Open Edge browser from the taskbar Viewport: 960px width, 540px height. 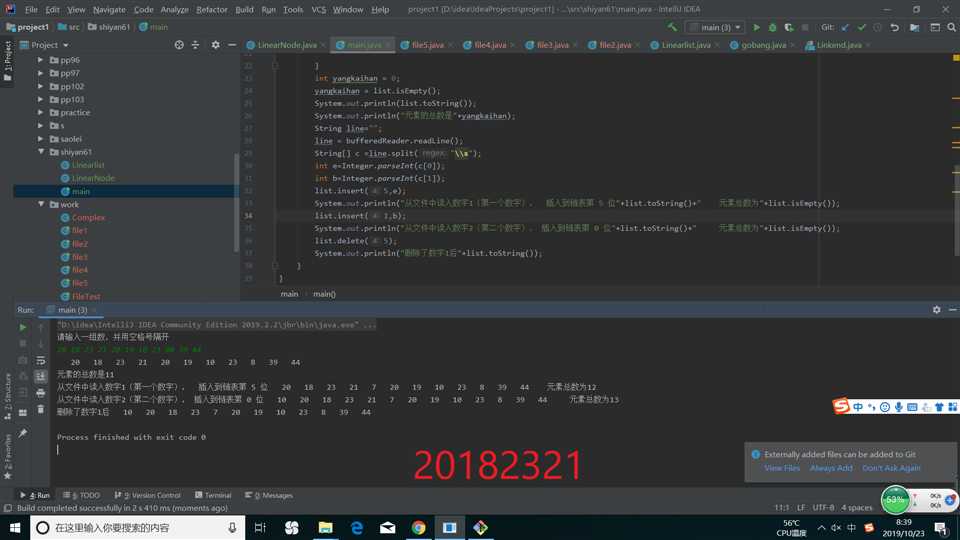tap(356, 527)
